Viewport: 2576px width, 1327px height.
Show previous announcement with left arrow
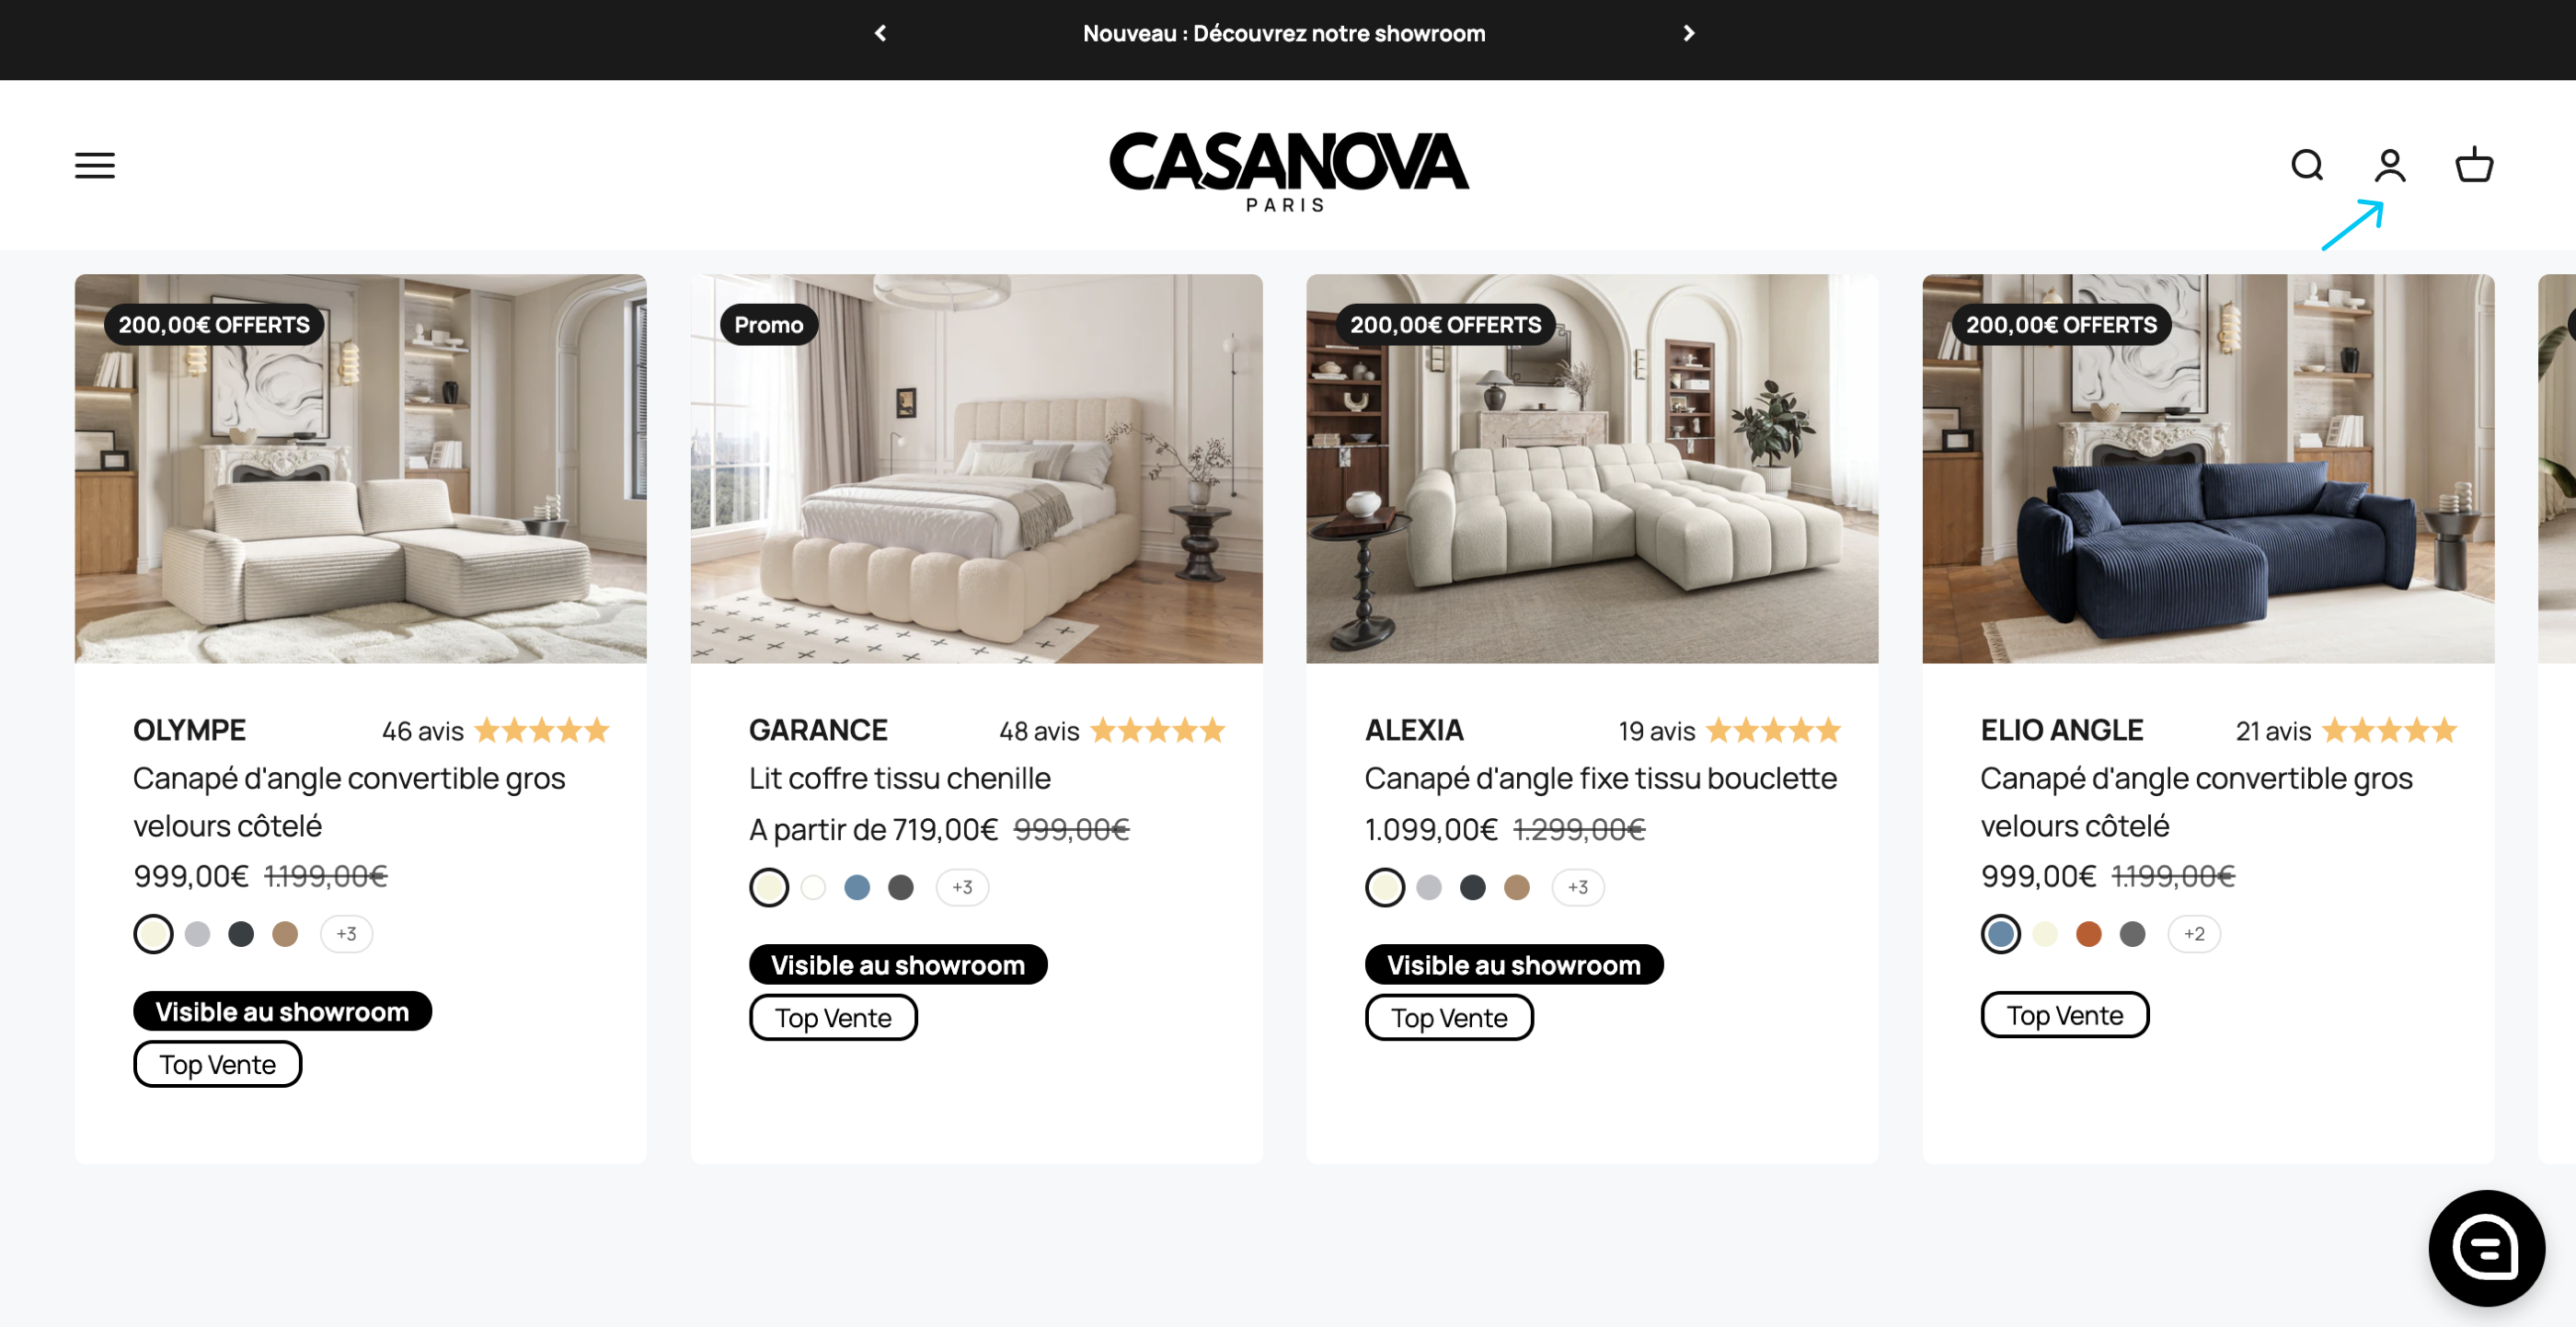tap(880, 33)
